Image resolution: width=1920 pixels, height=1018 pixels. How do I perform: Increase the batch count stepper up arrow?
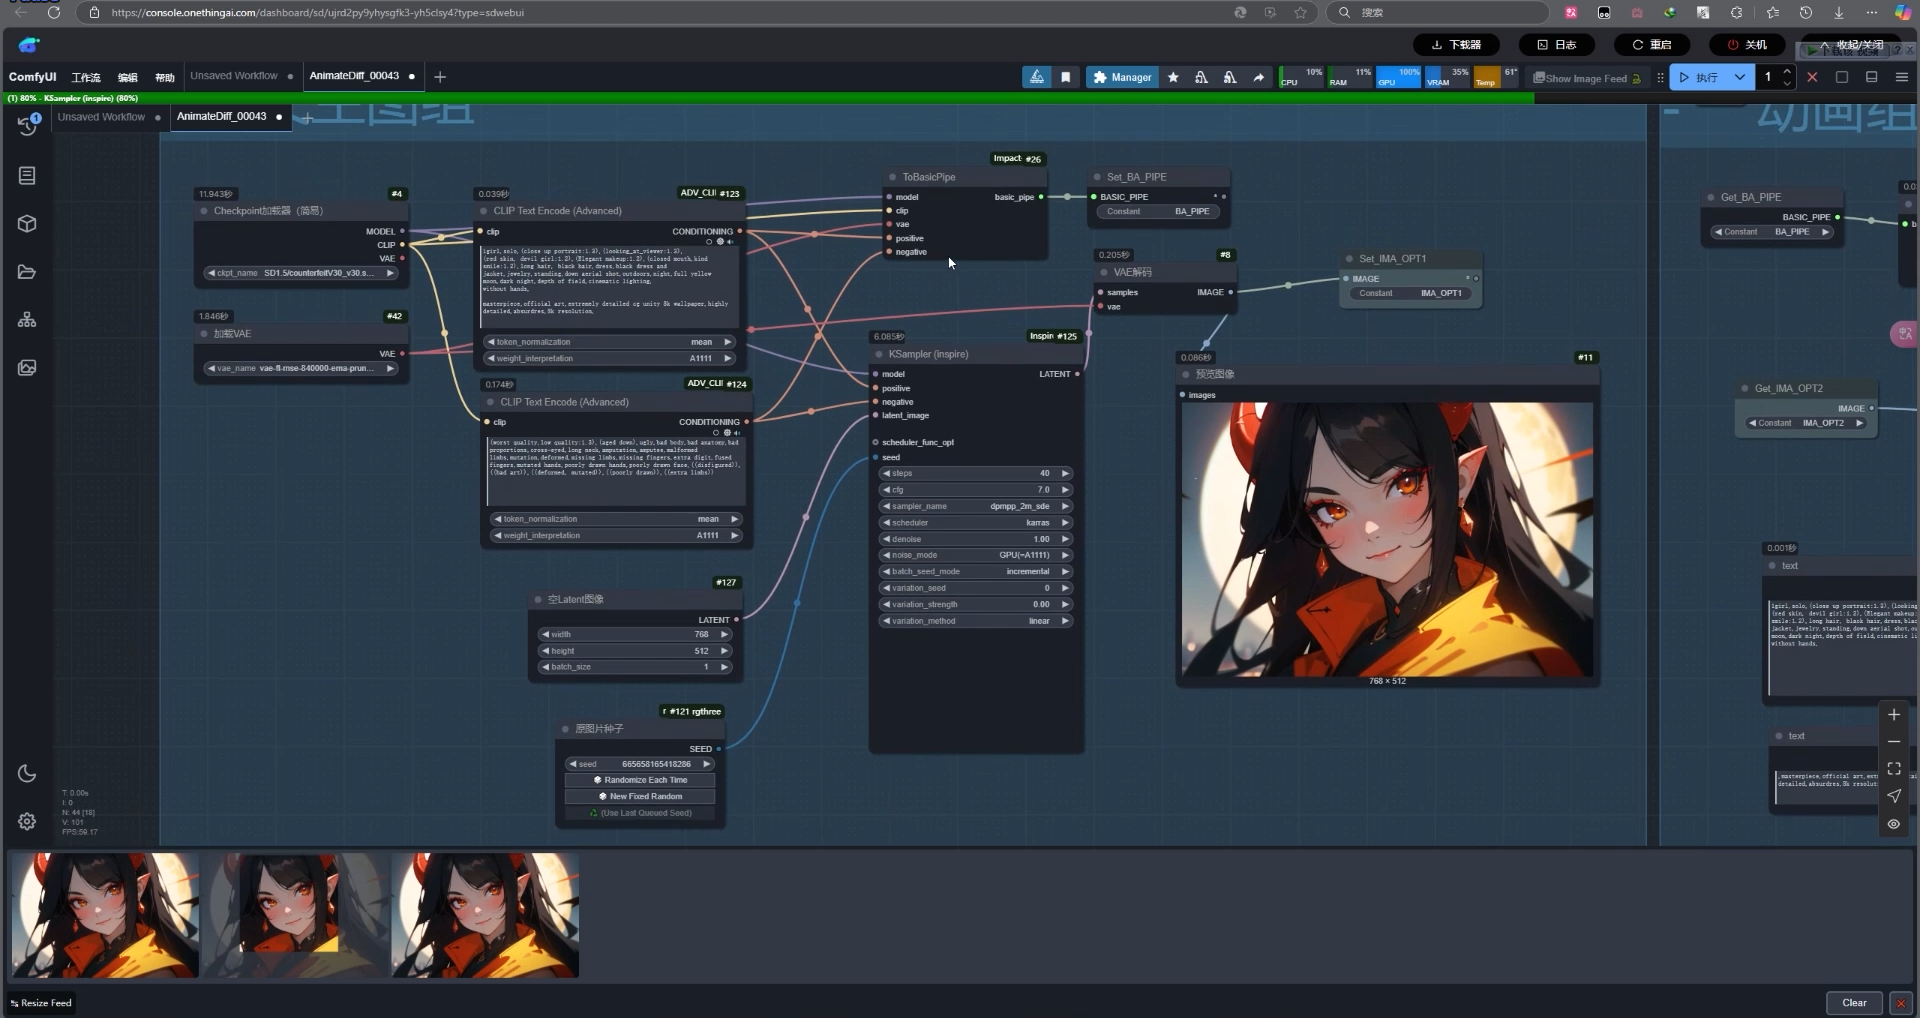pos(1787,71)
